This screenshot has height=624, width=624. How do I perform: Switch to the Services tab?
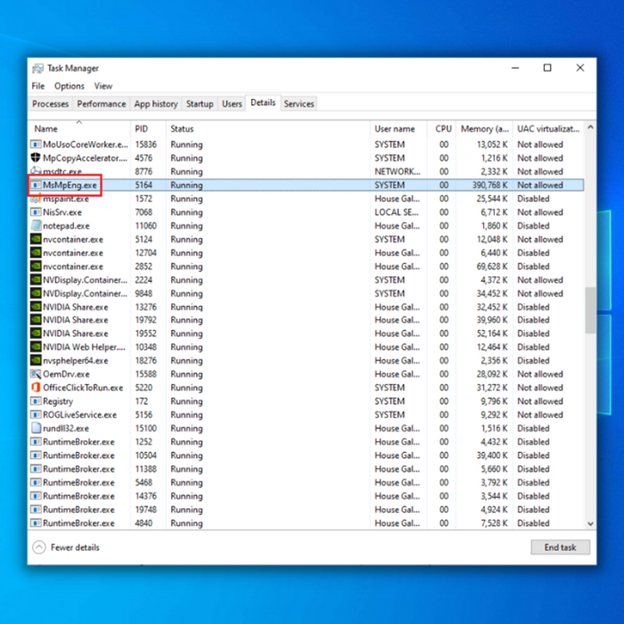299,104
